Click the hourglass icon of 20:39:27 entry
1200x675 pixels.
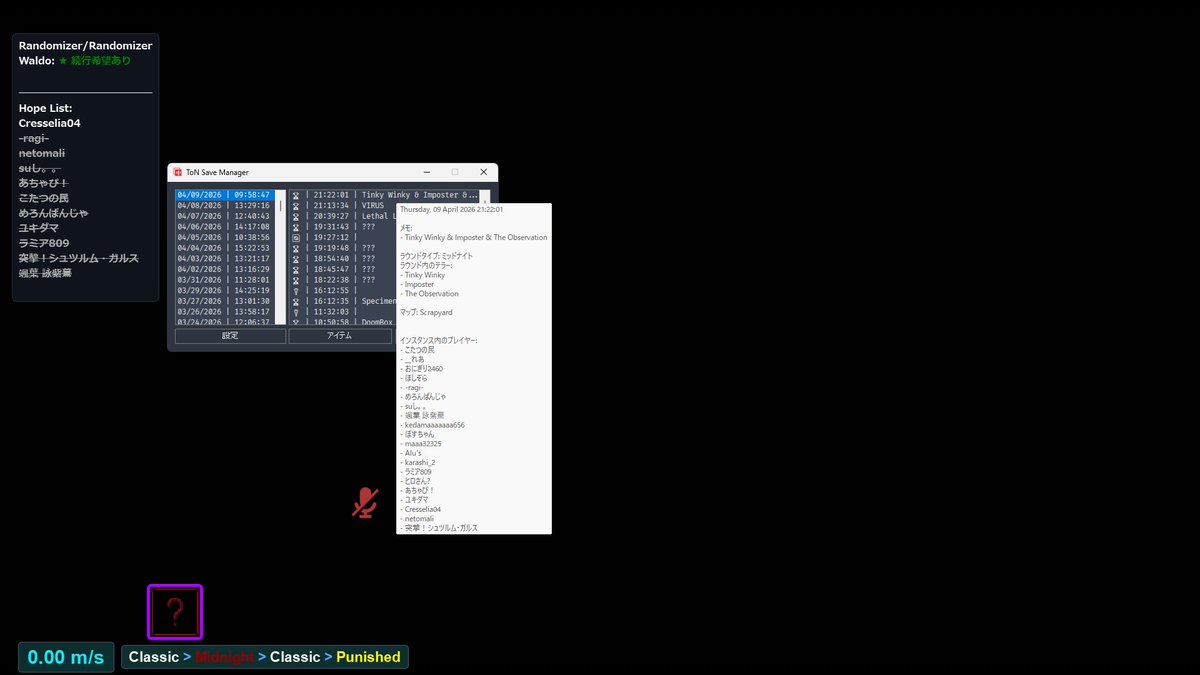point(296,216)
